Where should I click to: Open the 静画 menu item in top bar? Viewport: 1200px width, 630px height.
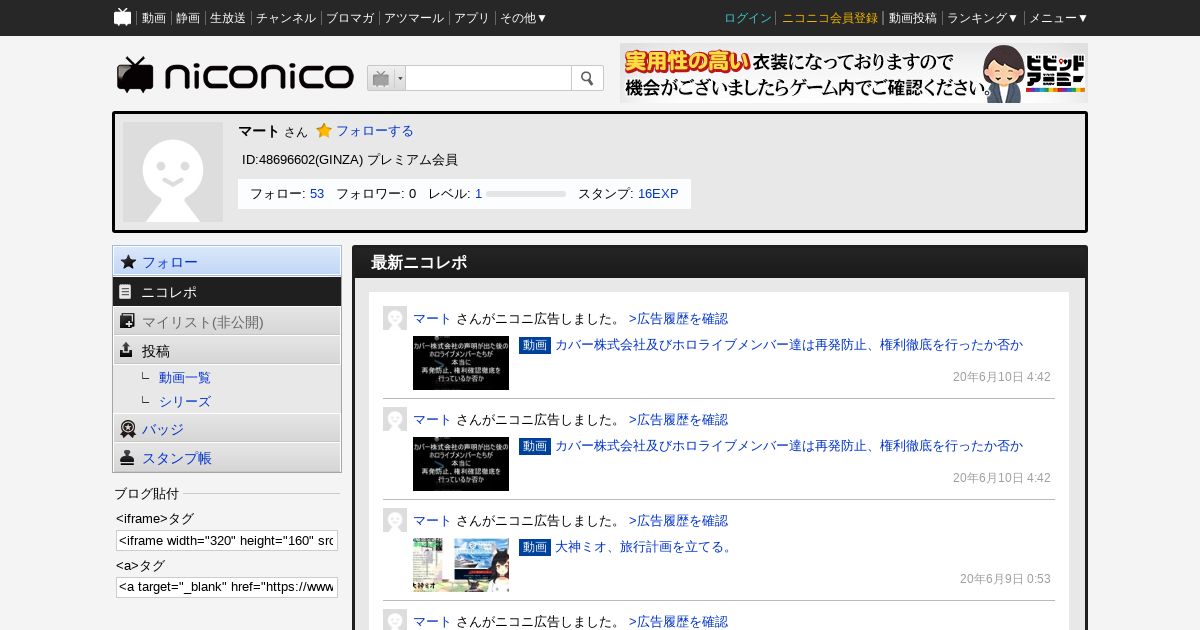pos(188,18)
